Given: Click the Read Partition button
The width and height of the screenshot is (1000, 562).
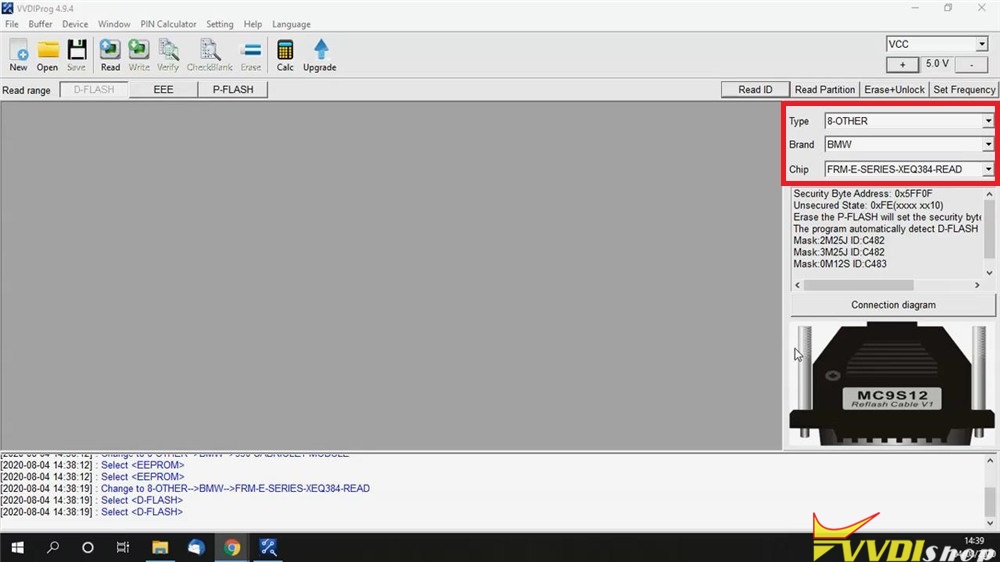Looking at the screenshot, I should (x=825, y=89).
